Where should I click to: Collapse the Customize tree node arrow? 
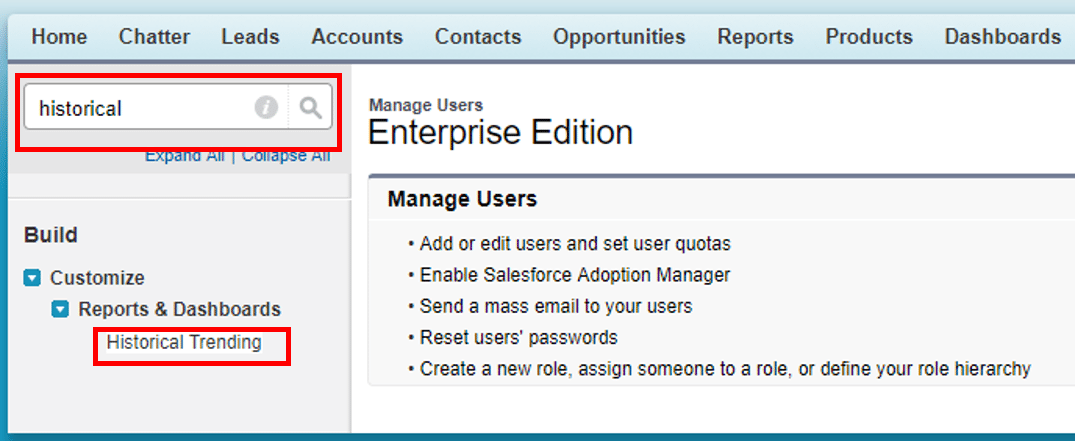point(32,278)
